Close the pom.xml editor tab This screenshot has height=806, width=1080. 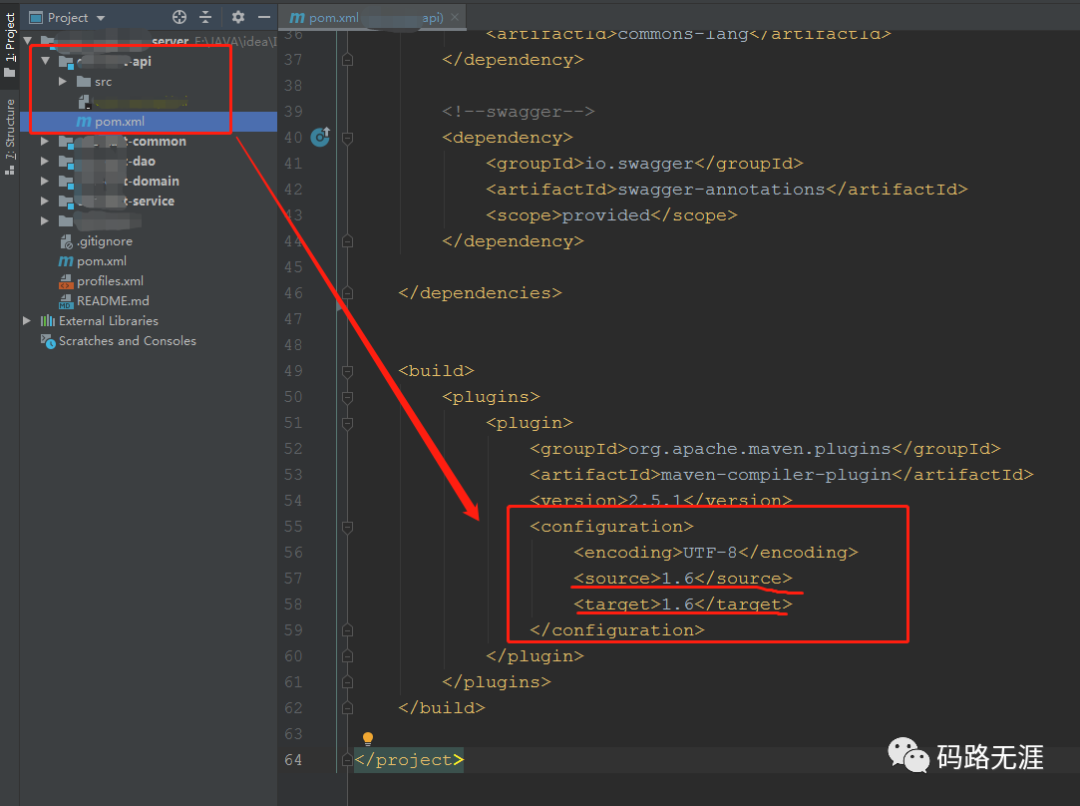pos(455,17)
